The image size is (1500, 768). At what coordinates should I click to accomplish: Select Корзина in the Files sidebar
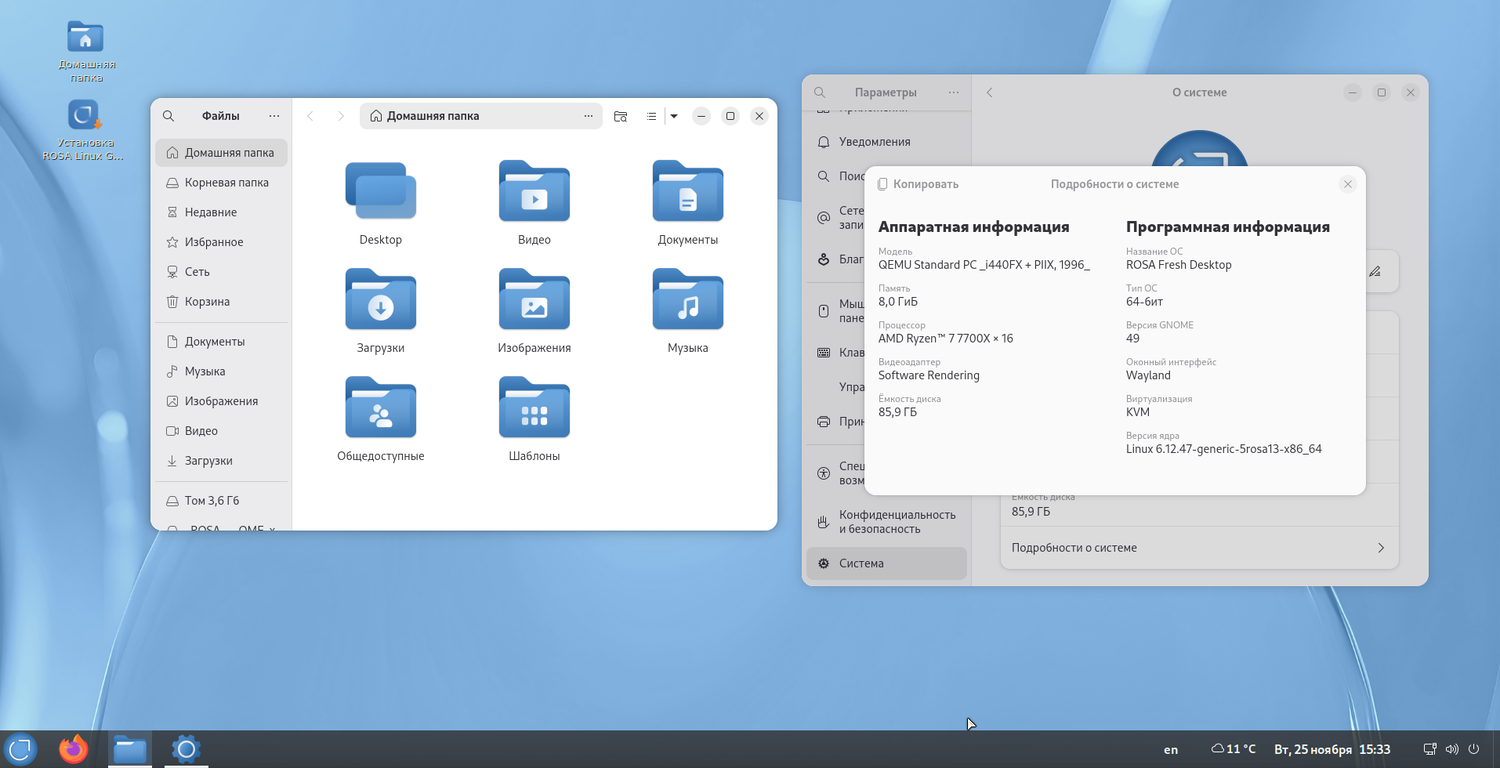[x=206, y=302]
